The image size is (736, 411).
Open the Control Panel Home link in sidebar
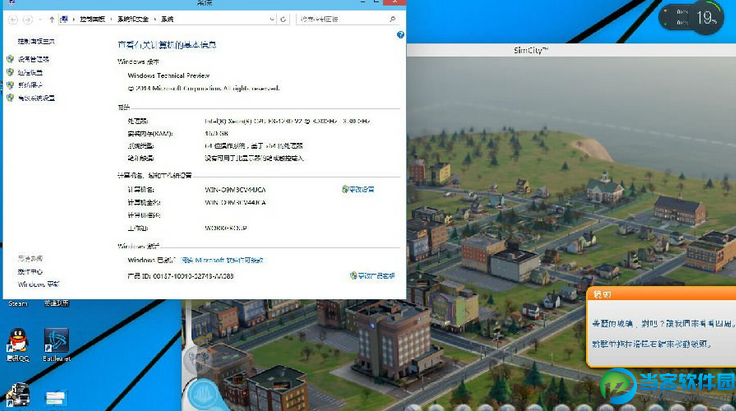coord(36,41)
